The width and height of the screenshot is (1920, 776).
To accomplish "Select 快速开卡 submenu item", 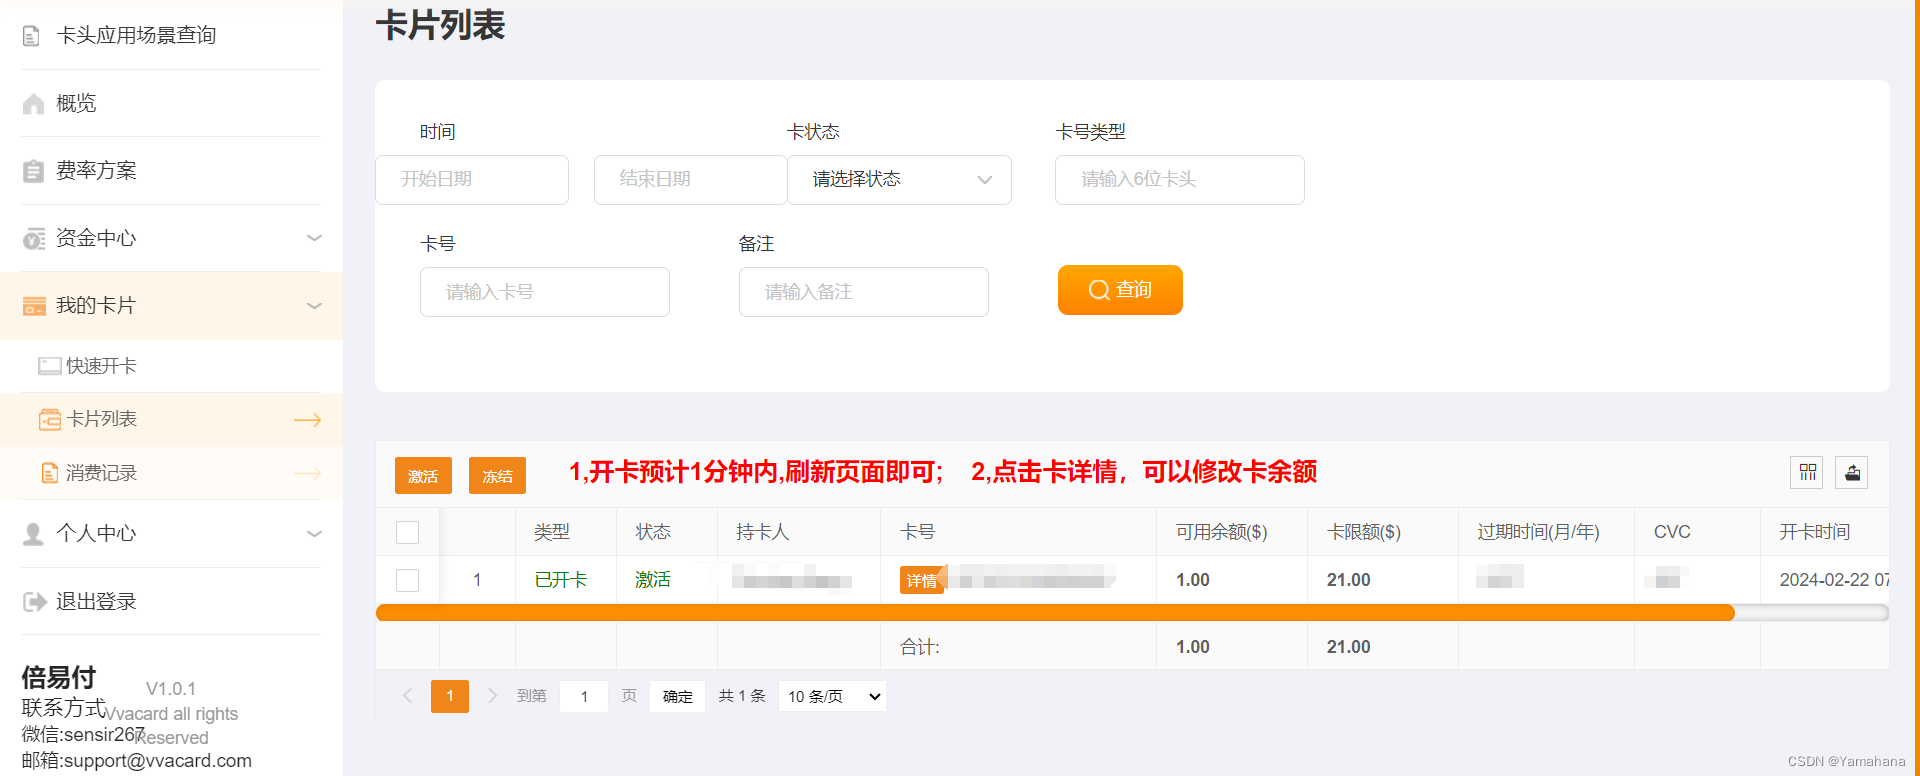I will click(171, 366).
